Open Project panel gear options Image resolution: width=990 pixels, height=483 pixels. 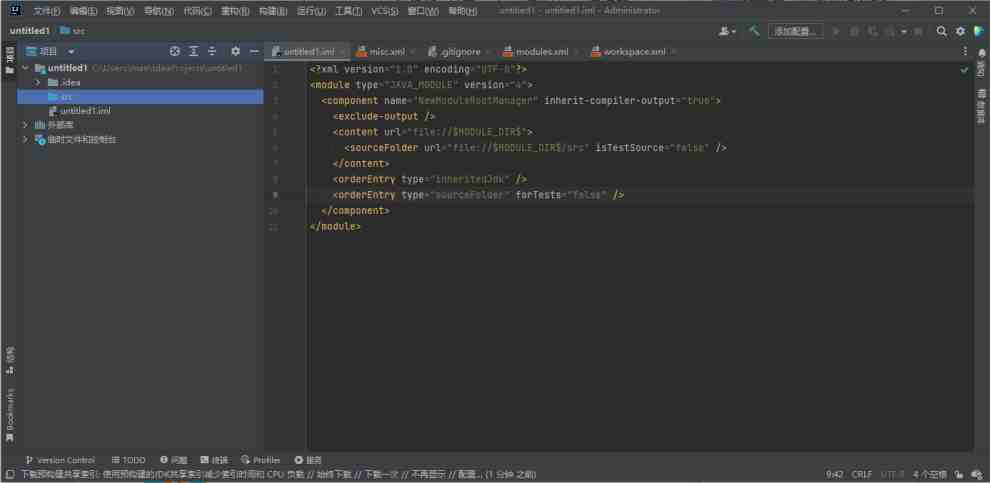tap(236, 51)
